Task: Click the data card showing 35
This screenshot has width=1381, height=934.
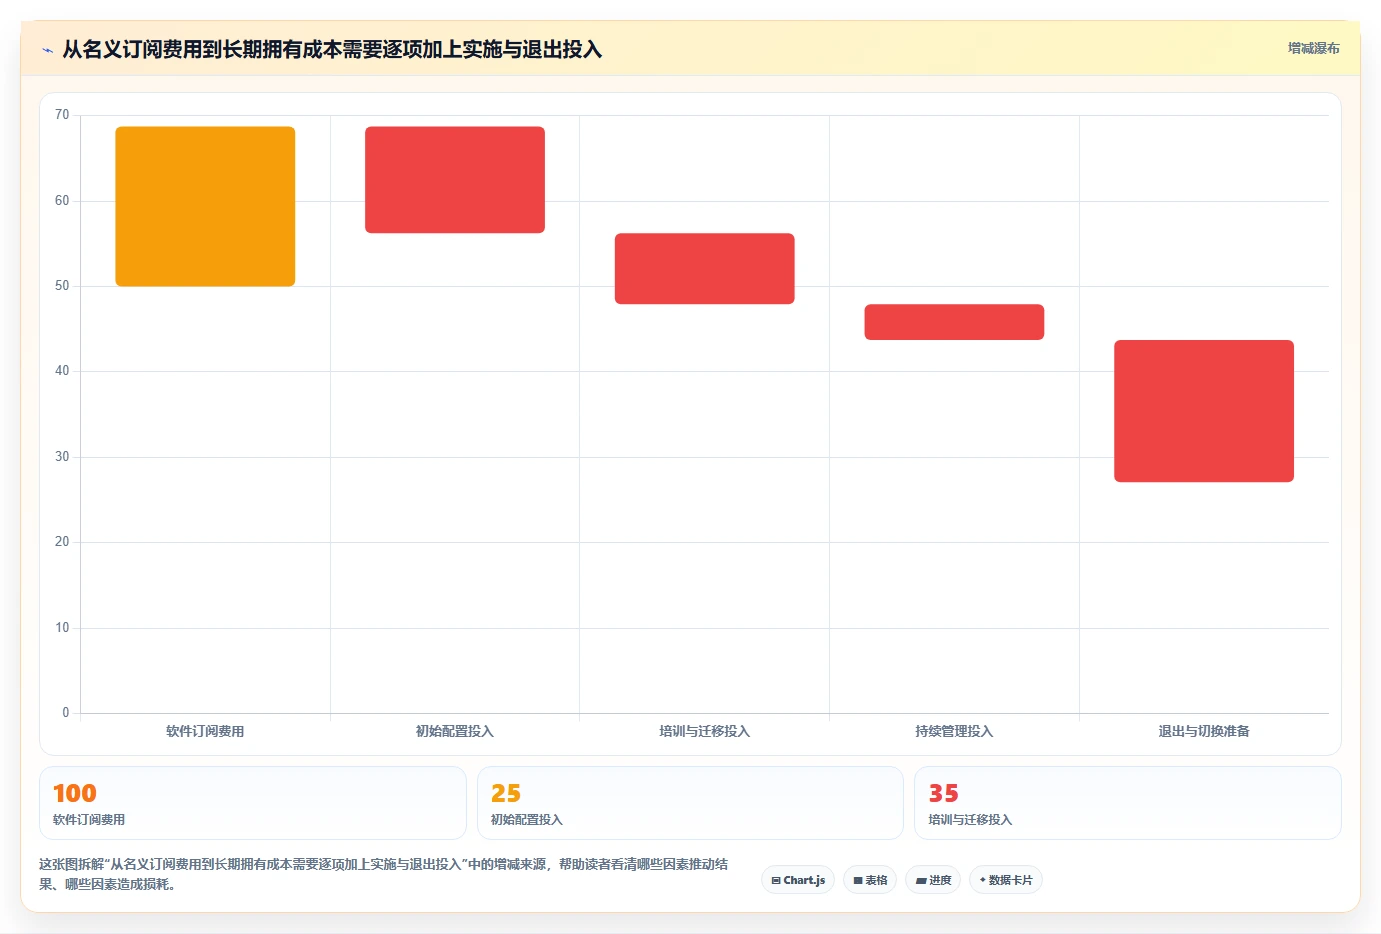Action: tap(1128, 803)
